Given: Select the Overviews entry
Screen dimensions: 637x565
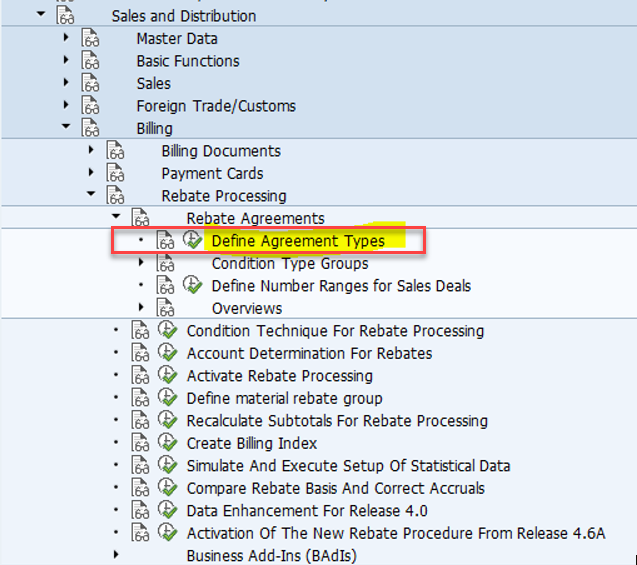Looking at the screenshot, I should (247, 308).
